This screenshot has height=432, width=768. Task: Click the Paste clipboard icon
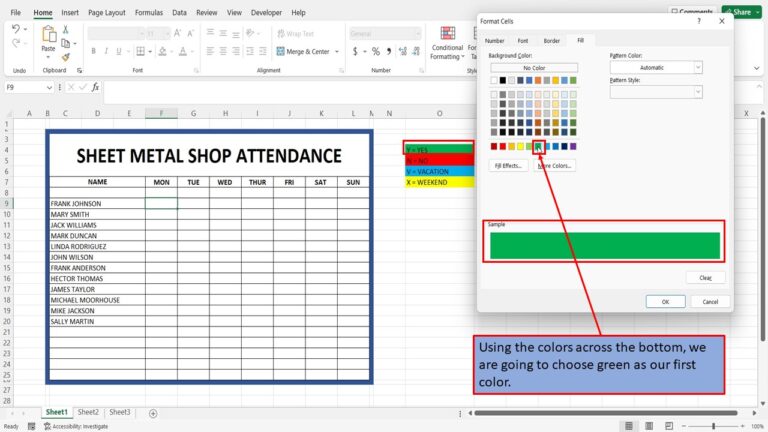click(48, 34)
